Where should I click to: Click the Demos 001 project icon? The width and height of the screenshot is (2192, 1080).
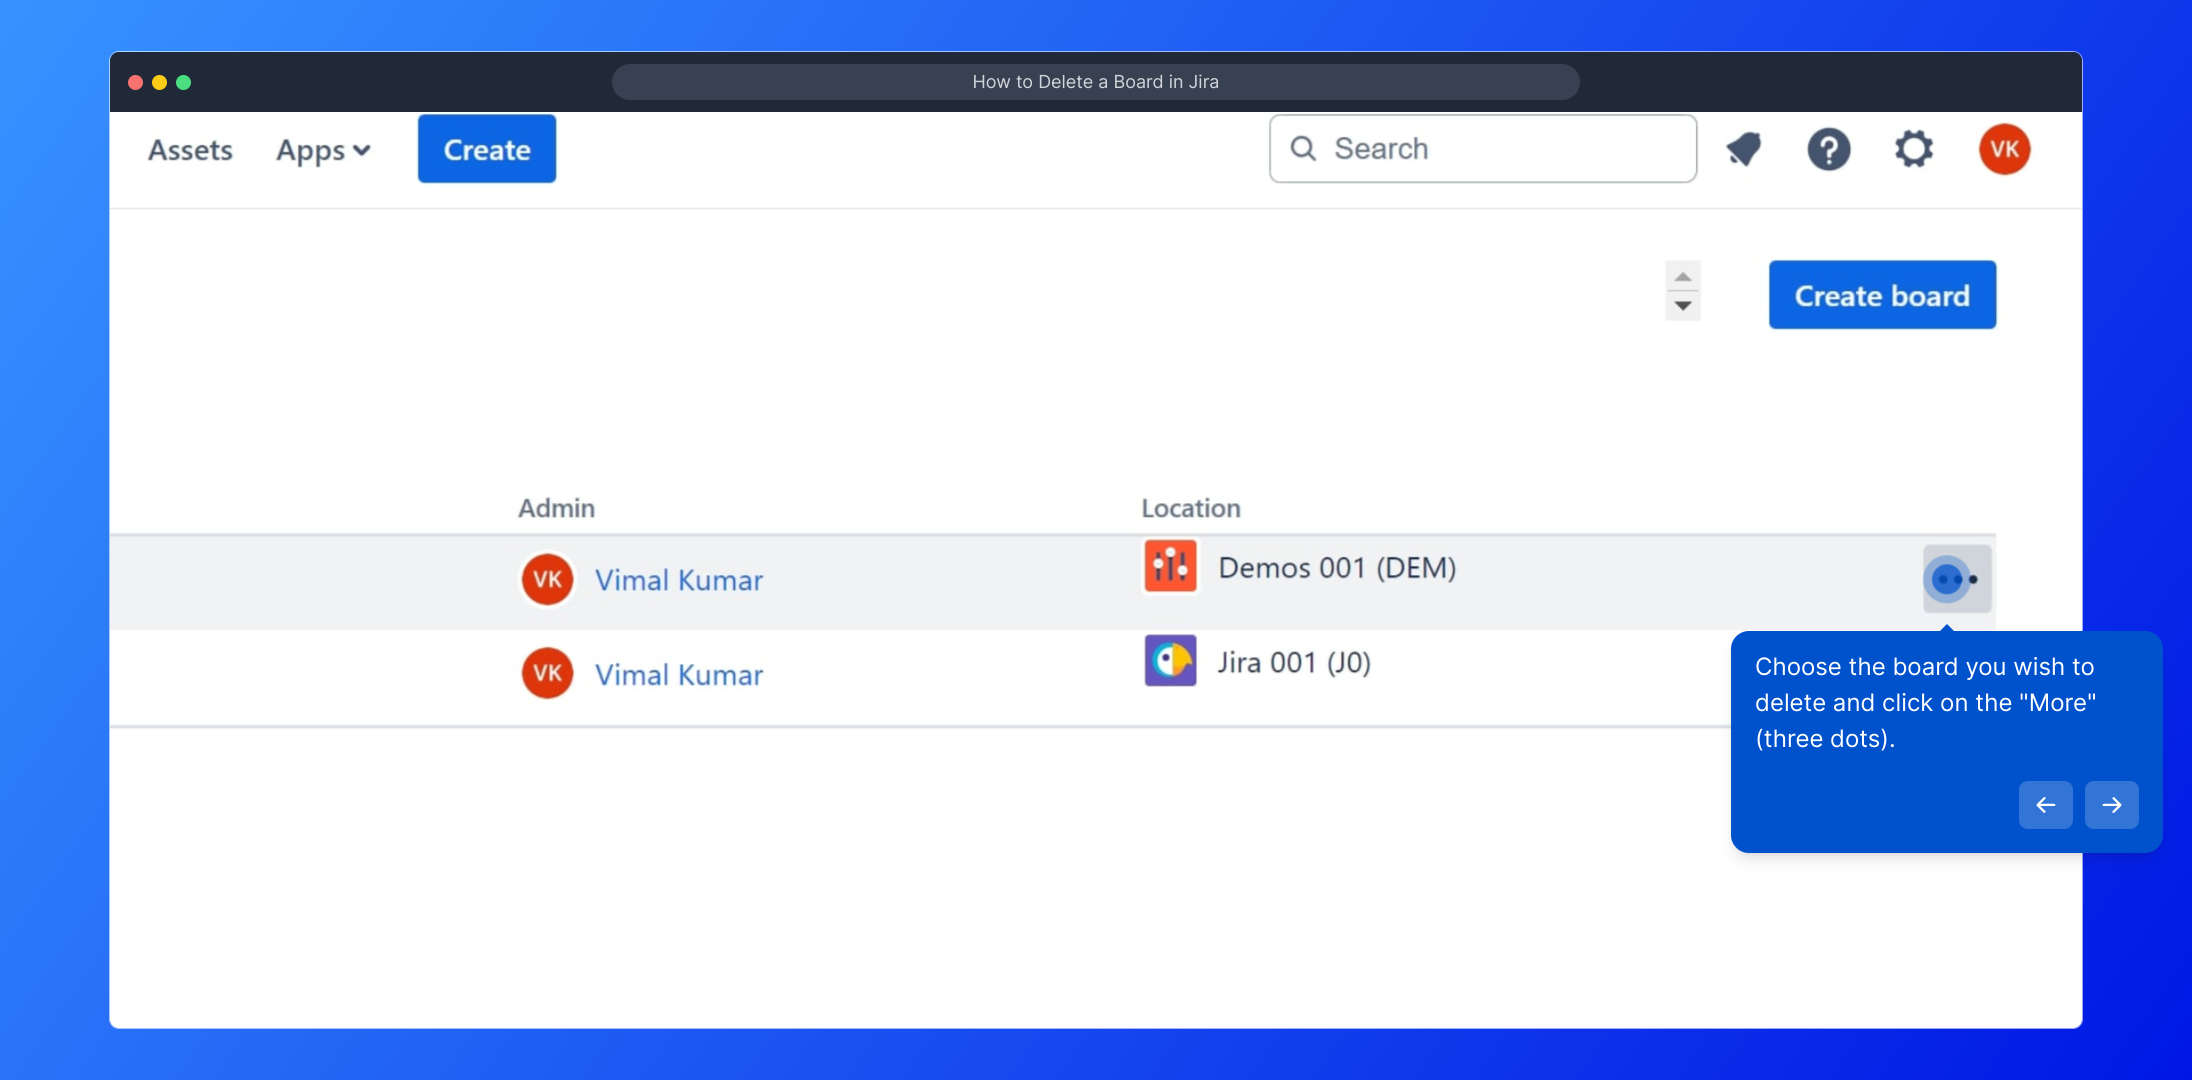1170,566
